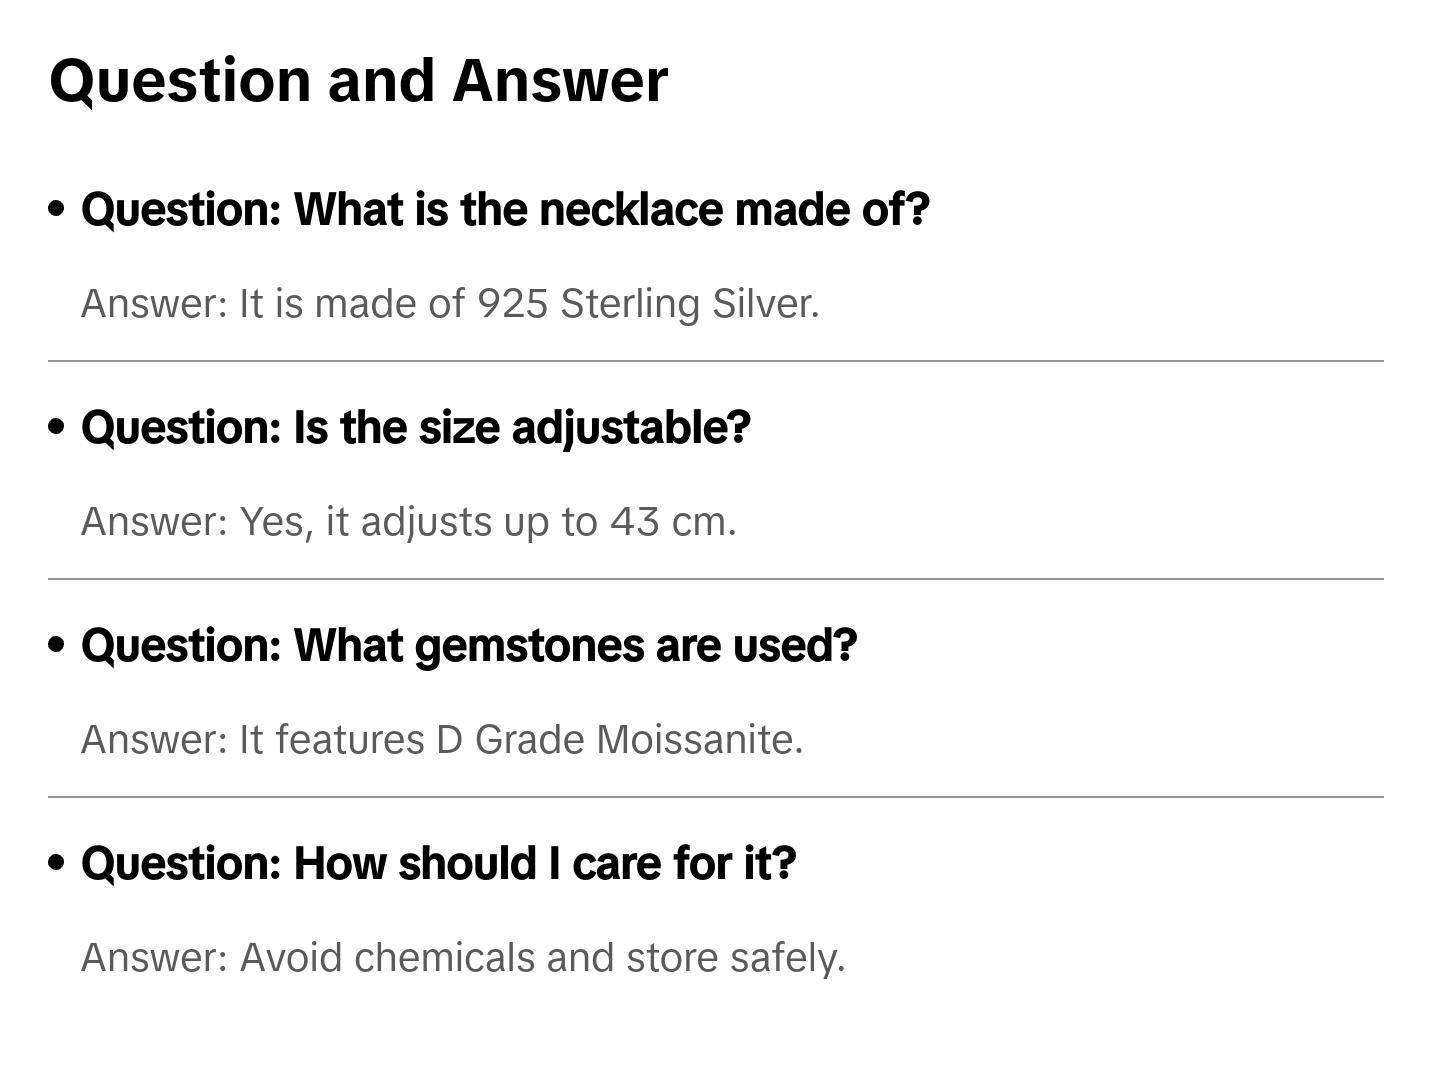Click question 'What gemstones are used?'
The width and height of the screenshot is (1432, 1072).
(469, 646)
